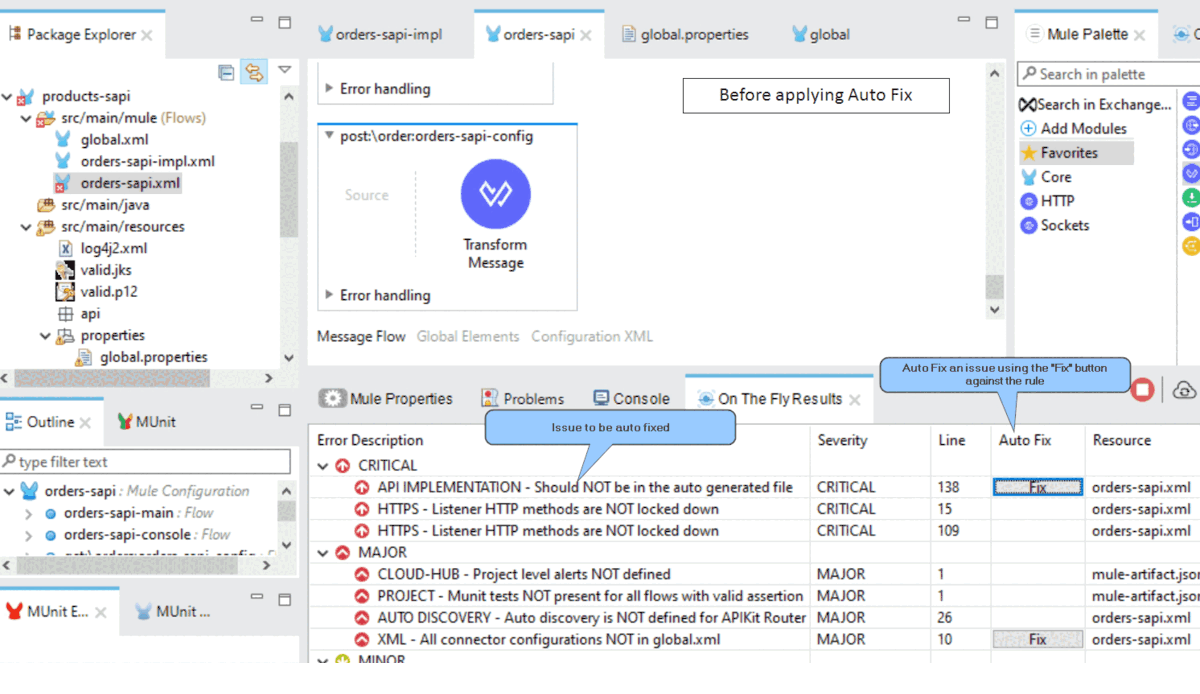Click the red stop button in On The Fly Results
This screenshot has height=694, width=1200.
pos(1142,391)
